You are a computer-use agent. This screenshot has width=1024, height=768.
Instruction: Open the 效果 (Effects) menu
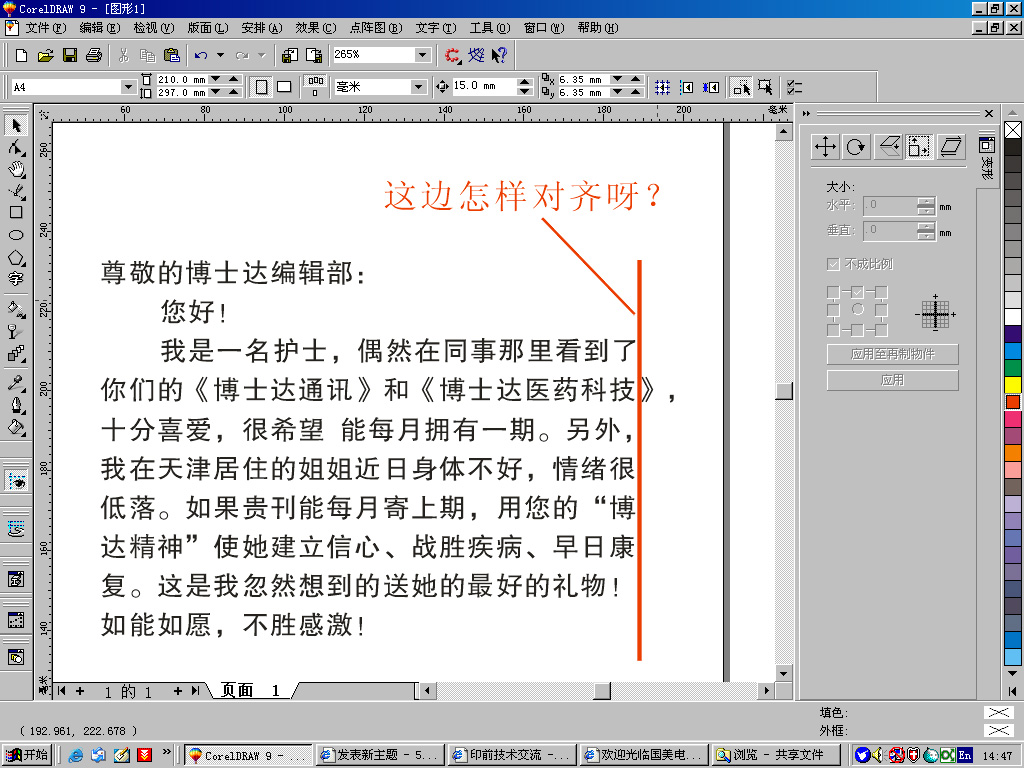coord(315,28)
